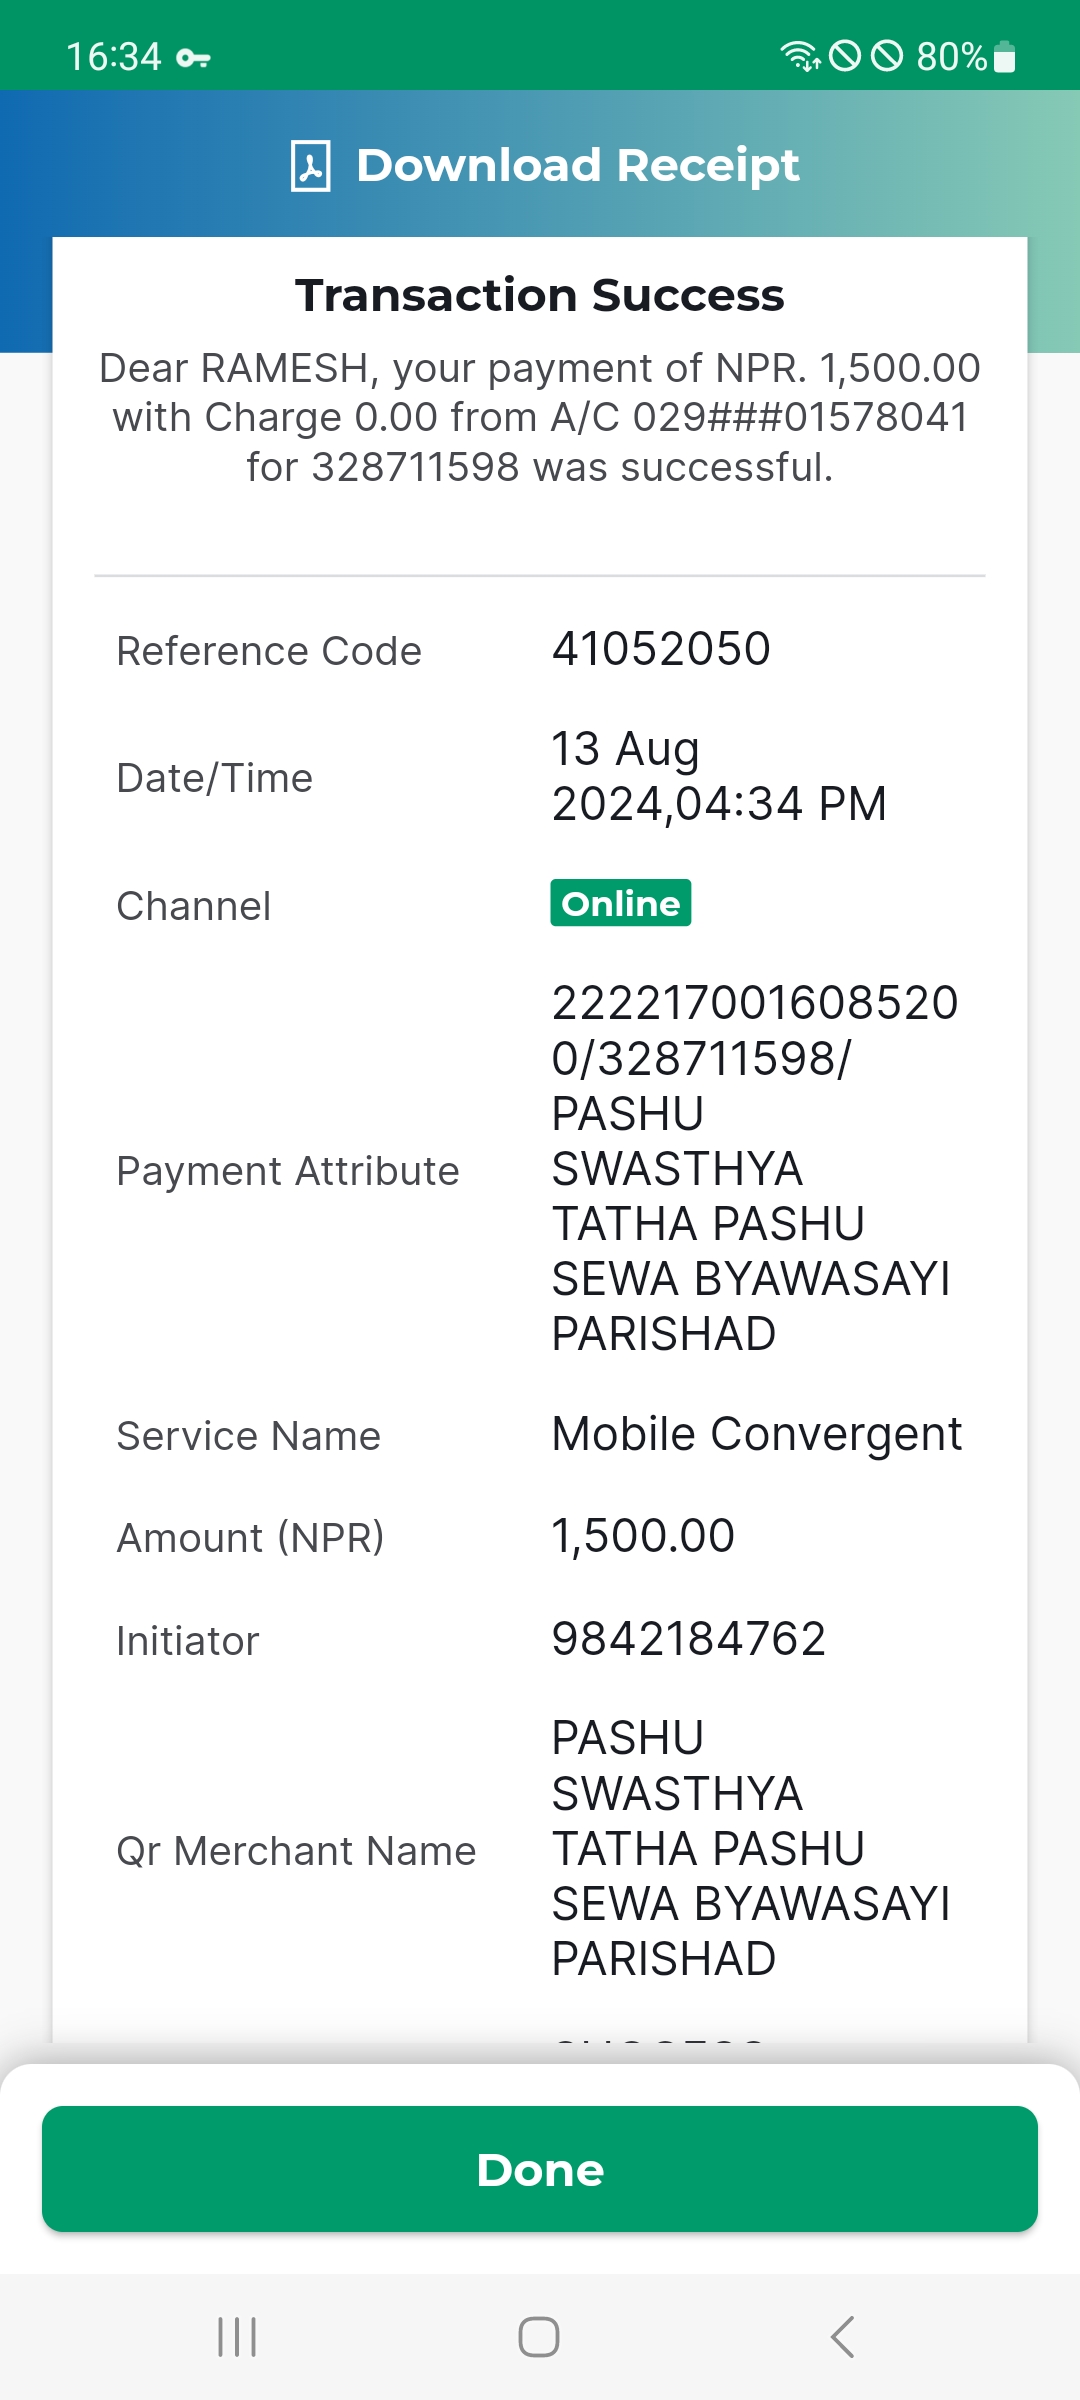Image resolution: width=1080 pixels, height=2400 pixels.
Task: Tap the Payment Attribute value text
Action: click(755, 1168)
